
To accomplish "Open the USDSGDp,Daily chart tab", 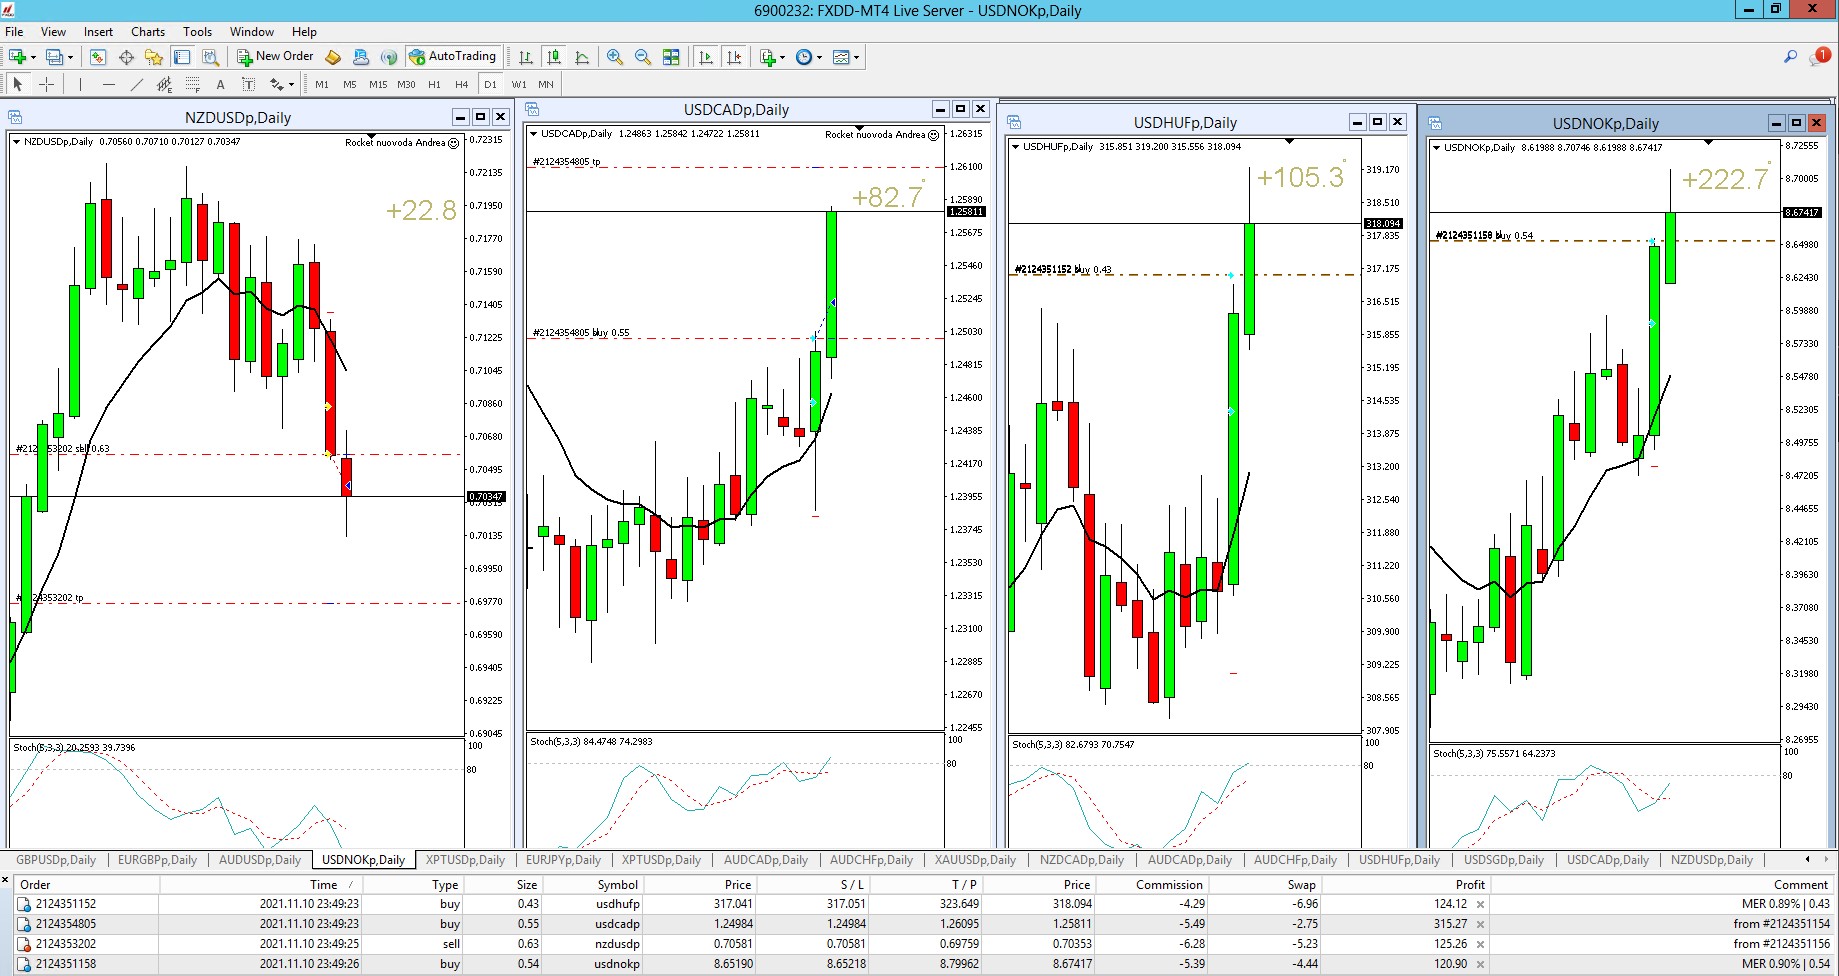I will [1503, 859].
